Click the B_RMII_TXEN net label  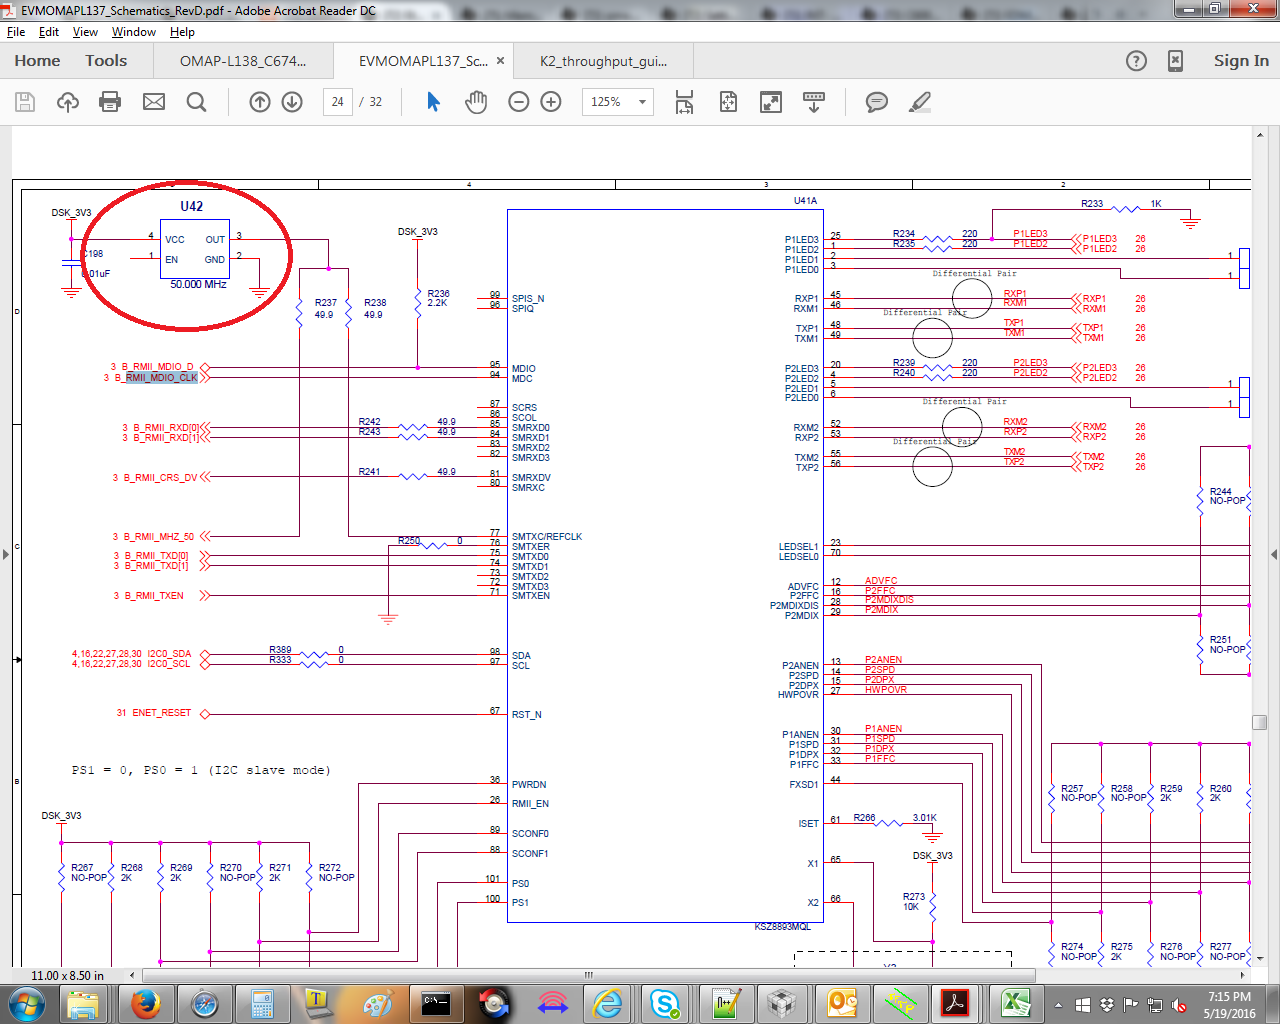[x=154, y=596]
